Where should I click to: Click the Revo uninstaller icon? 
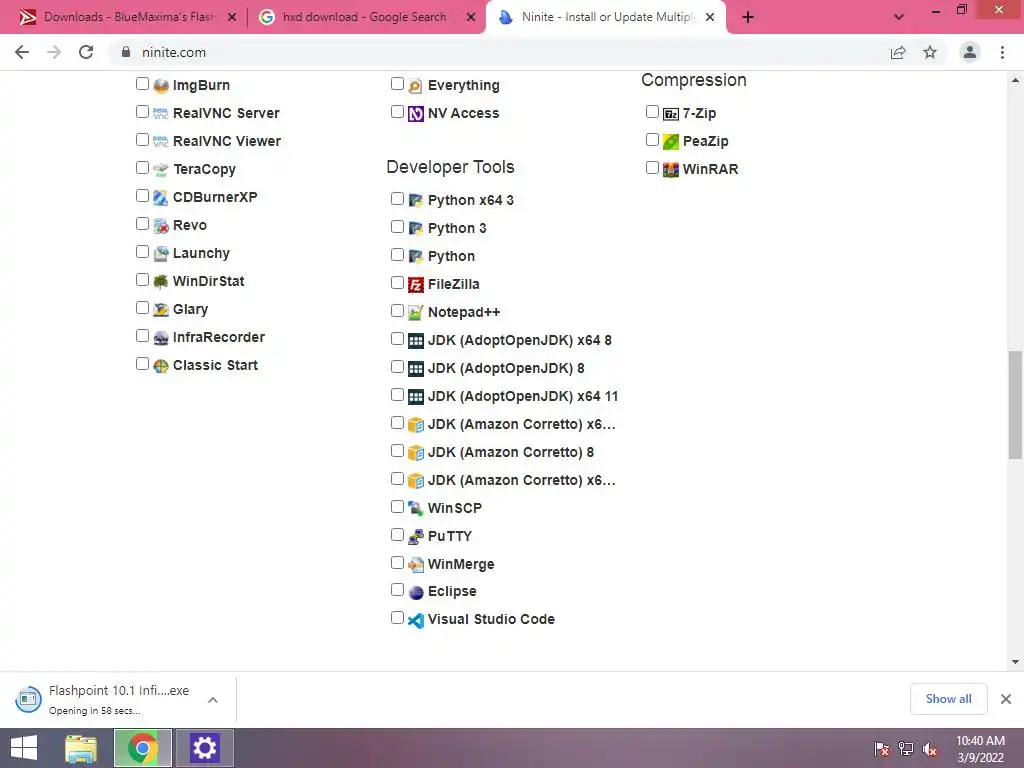161,226
